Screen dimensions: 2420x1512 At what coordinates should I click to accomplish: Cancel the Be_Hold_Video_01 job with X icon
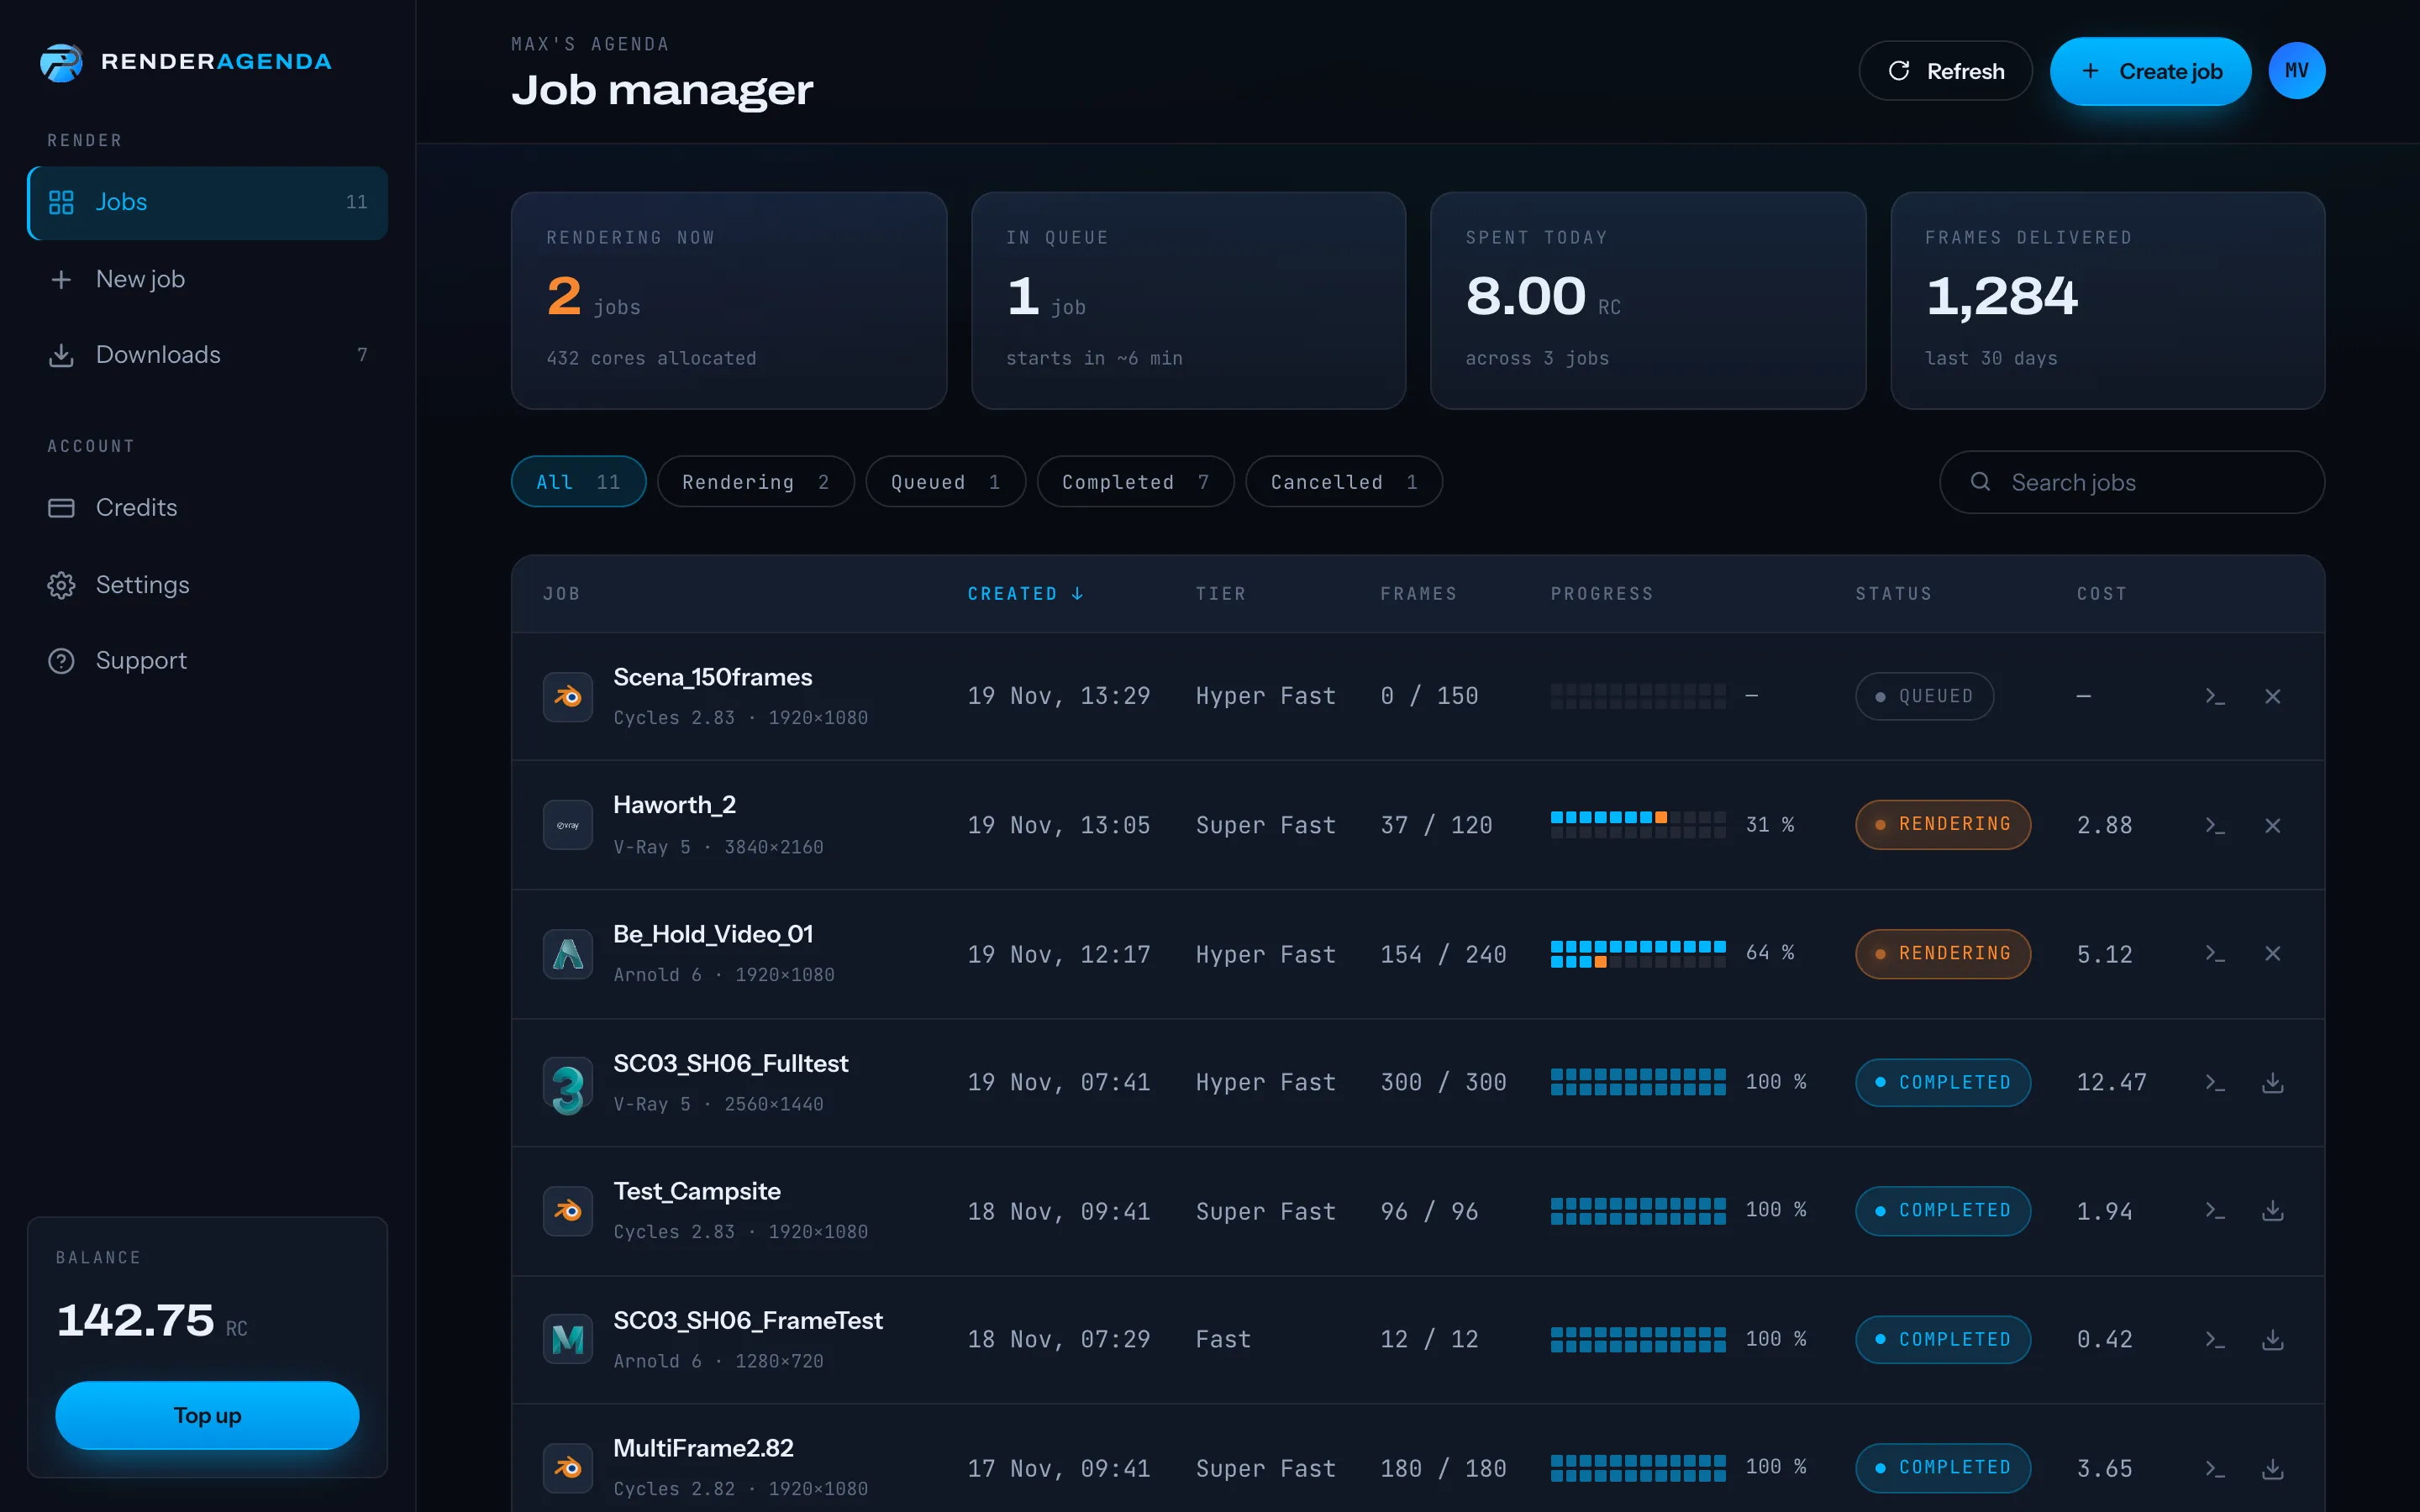pos(2273,953)
